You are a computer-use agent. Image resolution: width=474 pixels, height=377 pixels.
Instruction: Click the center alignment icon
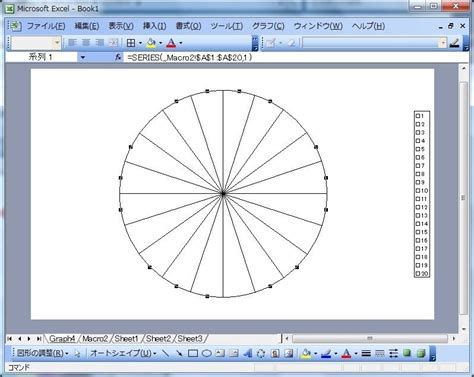86,43
